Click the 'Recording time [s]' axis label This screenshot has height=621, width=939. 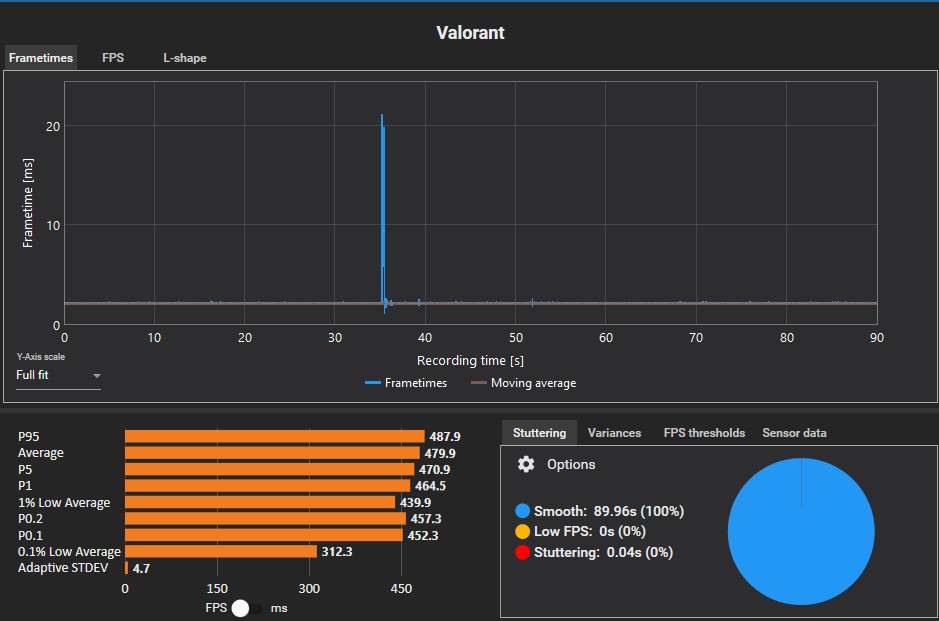click(470, 361)
